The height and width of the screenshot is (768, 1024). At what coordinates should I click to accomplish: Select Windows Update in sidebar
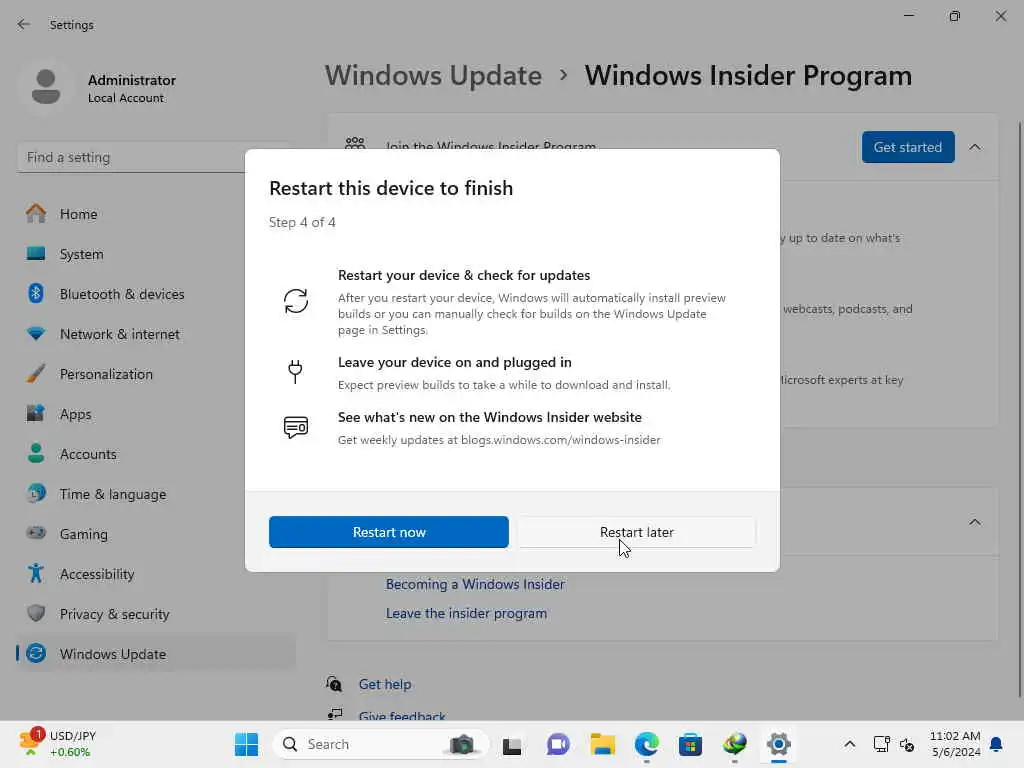point(155,654)
